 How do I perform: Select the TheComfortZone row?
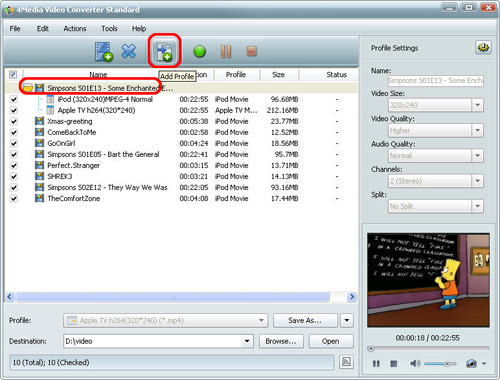coord(181,198)
